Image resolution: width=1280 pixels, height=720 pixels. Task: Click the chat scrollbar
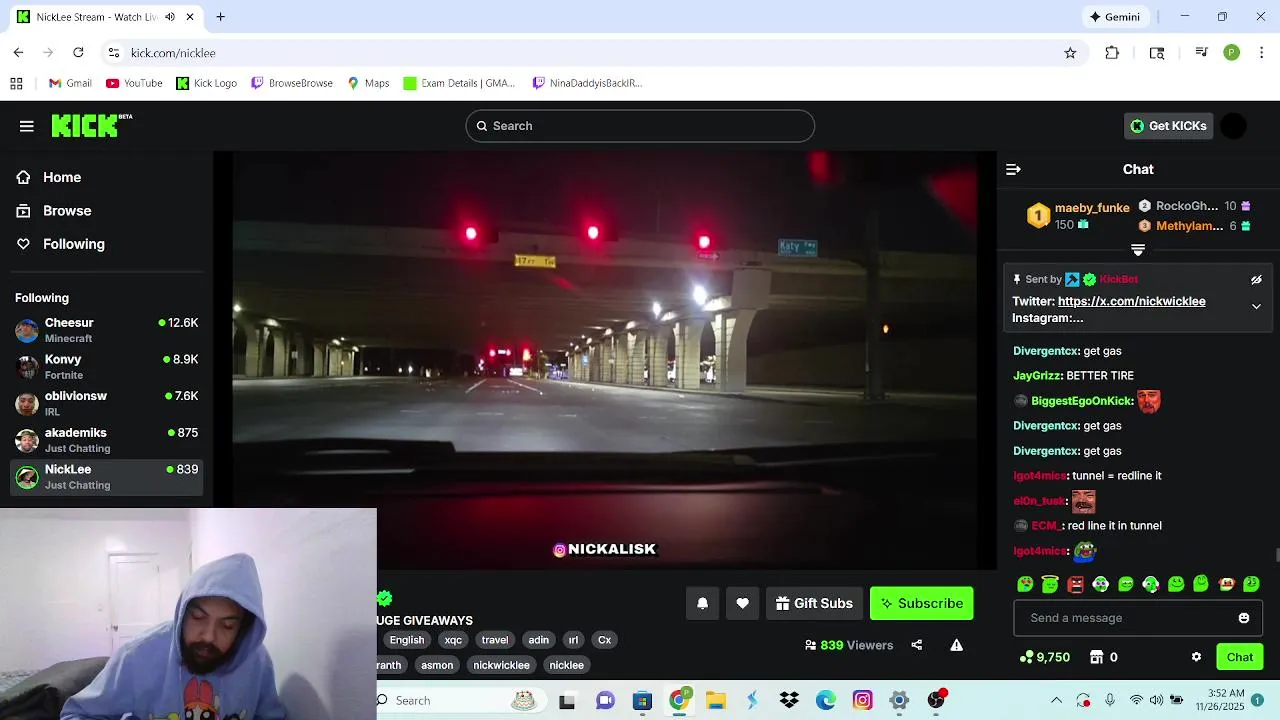[1277, 556]
